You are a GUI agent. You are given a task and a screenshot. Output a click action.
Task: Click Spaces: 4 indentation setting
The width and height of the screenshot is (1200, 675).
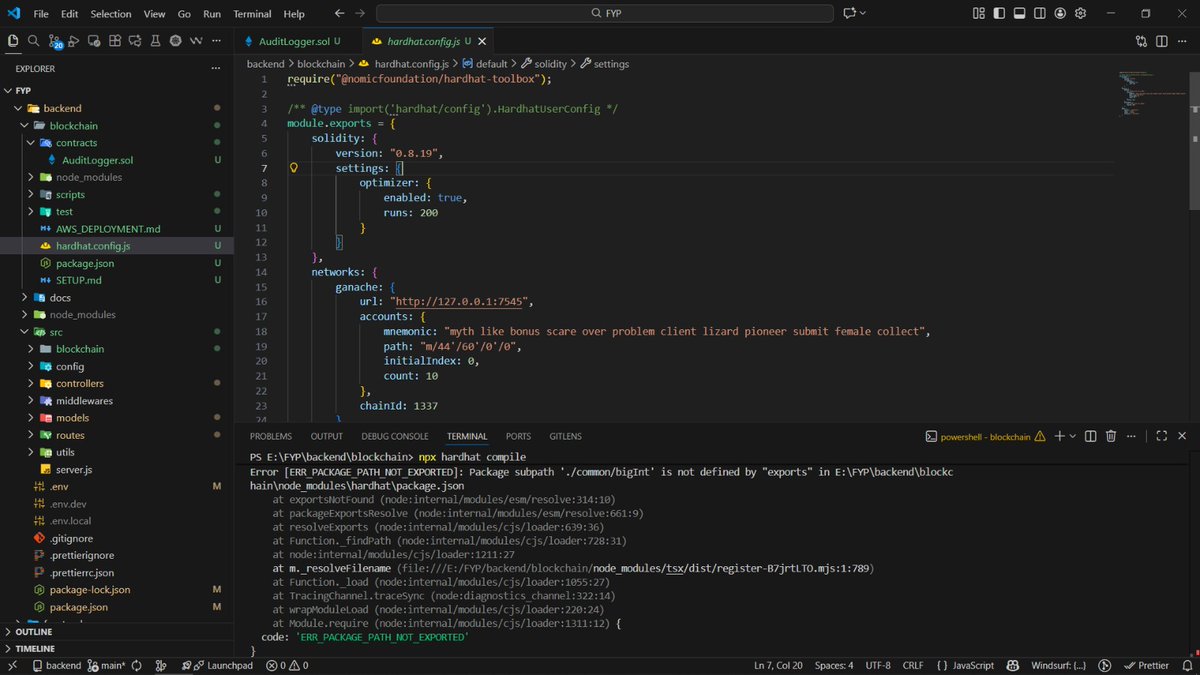[x=834, y=665]
